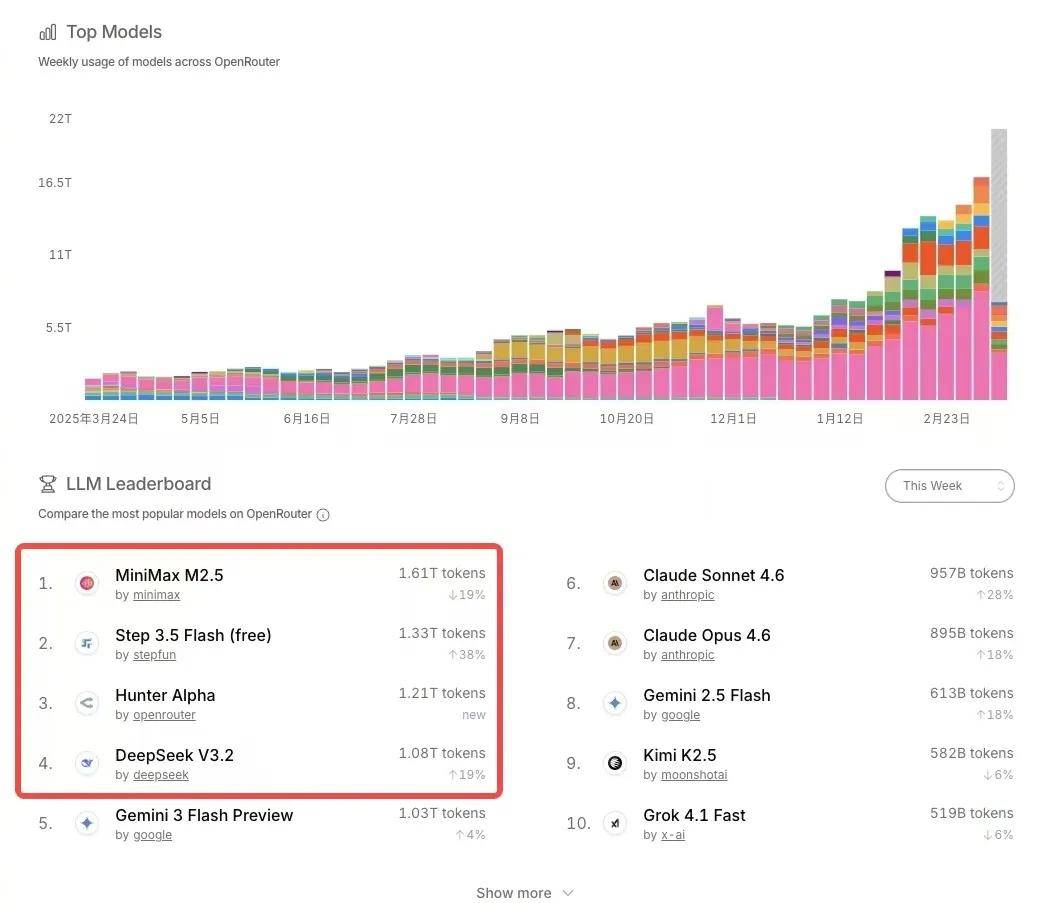Click the 28% increase indicator

click(x=995, y=595)
